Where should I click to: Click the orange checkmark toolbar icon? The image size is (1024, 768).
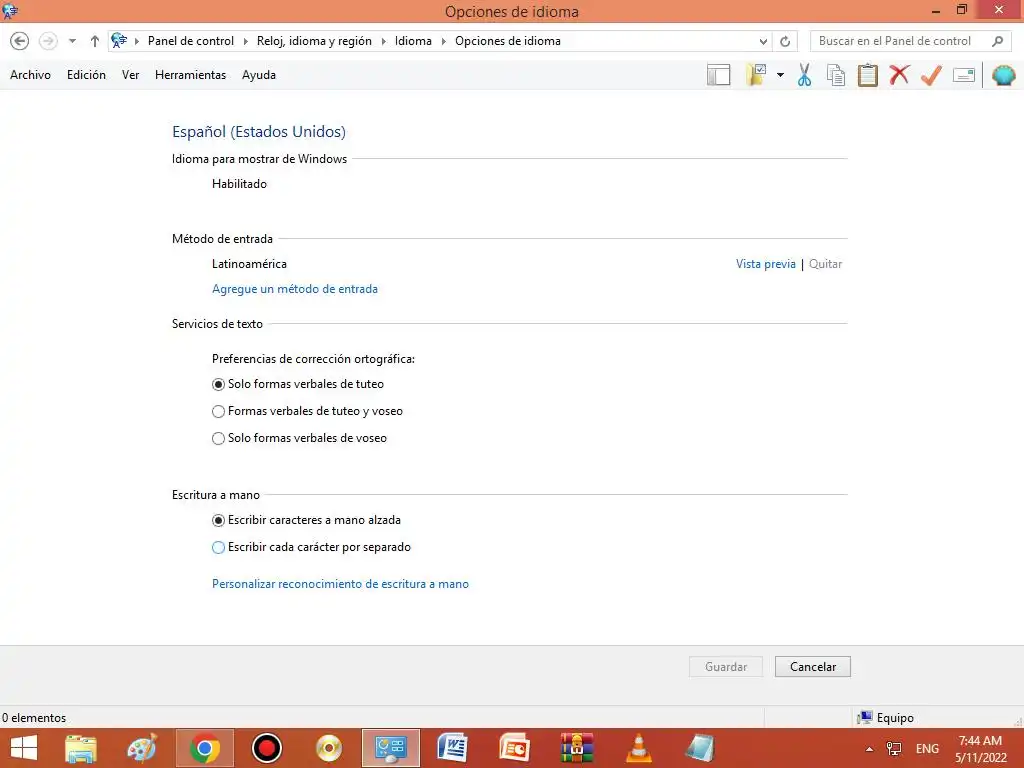931,75
